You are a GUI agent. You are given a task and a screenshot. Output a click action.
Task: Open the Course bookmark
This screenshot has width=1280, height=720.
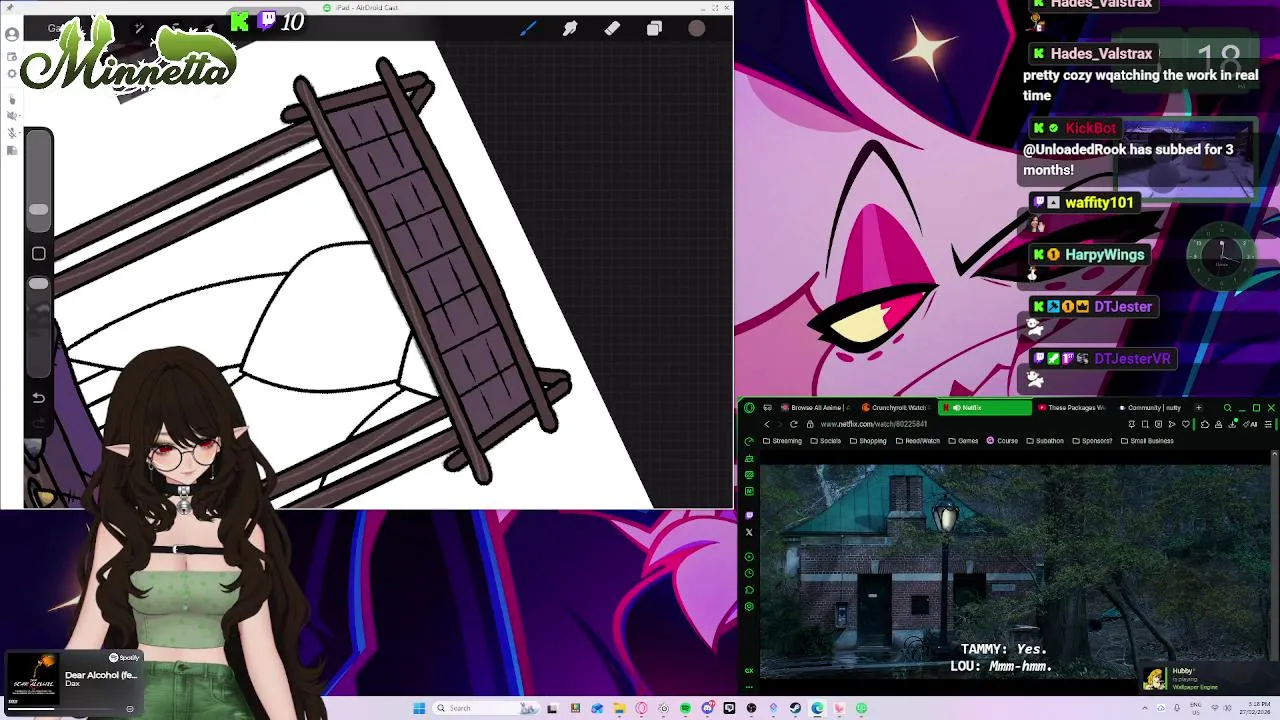click(x=1002, y=441)
